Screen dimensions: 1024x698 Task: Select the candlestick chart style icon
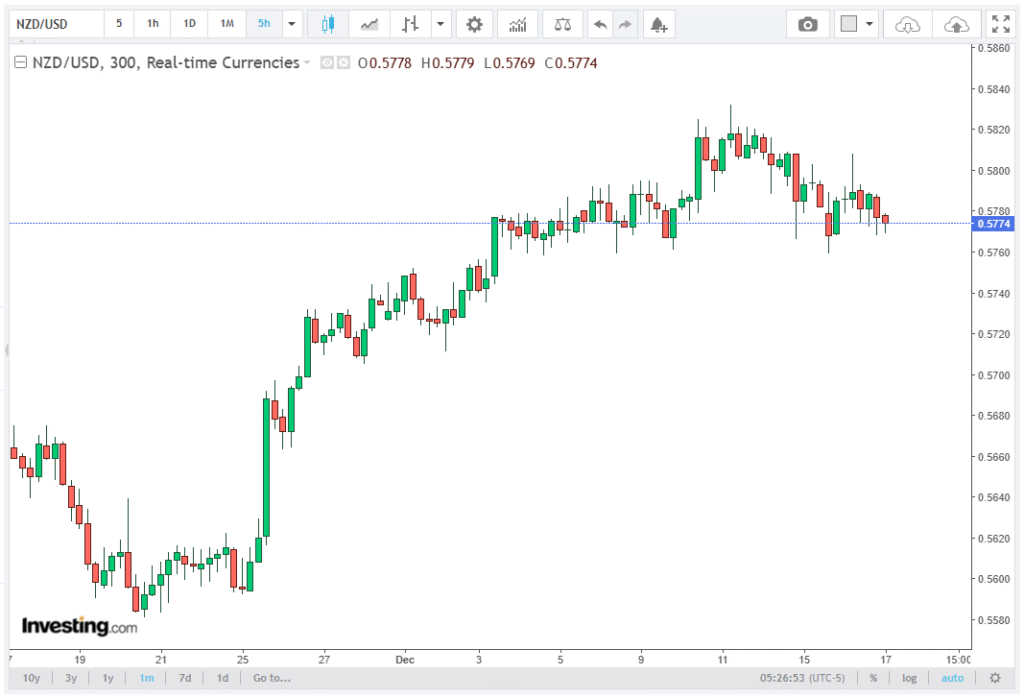tap(327, 24)
